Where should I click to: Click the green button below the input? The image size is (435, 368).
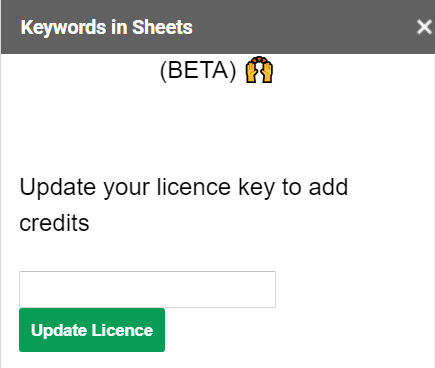(92, 330)
